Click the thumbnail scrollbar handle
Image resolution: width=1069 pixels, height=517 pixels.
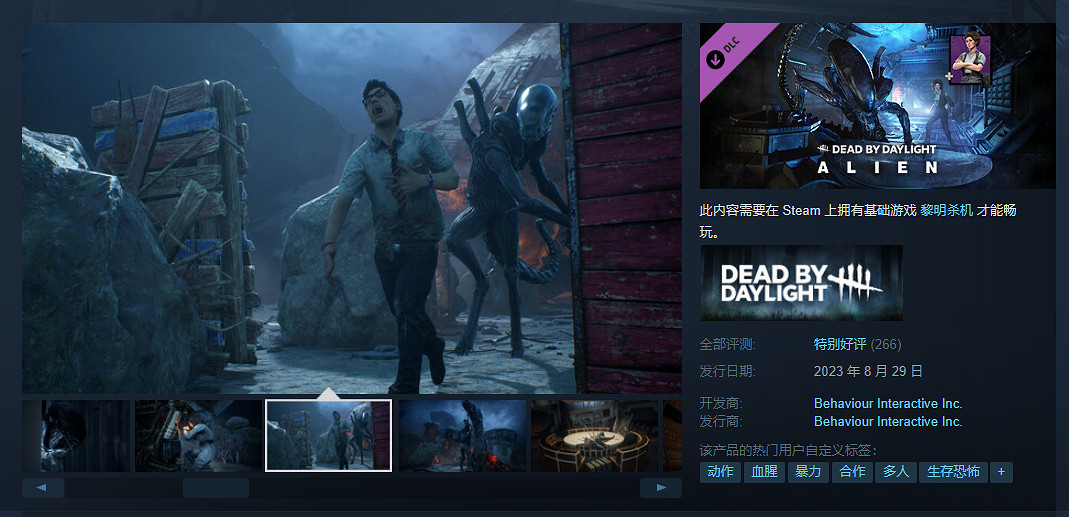215,488
